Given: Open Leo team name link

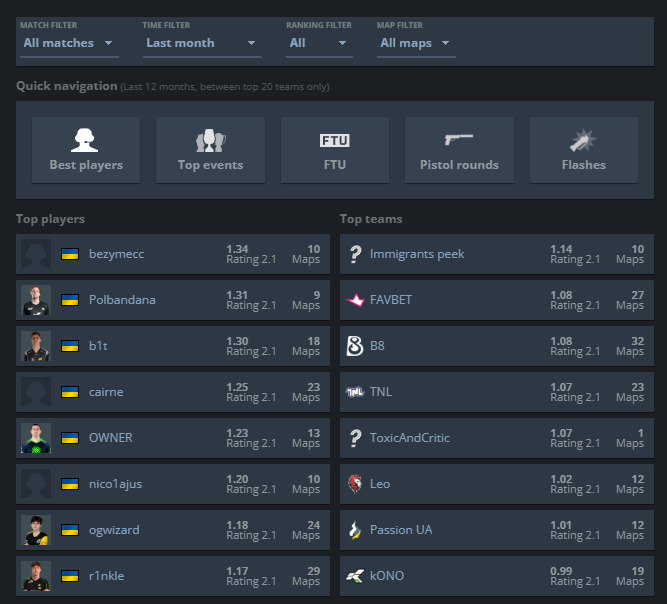Looking at the screenshot, I should pos(380,484).
